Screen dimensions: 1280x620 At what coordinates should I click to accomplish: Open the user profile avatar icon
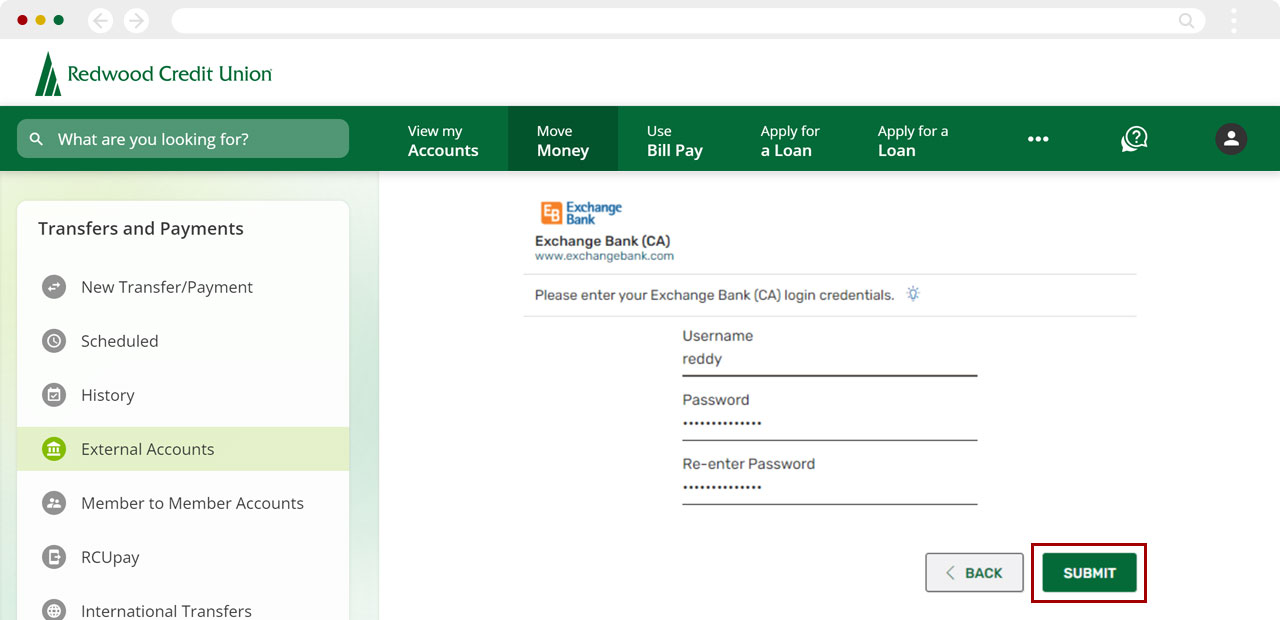coord(1231,139)
